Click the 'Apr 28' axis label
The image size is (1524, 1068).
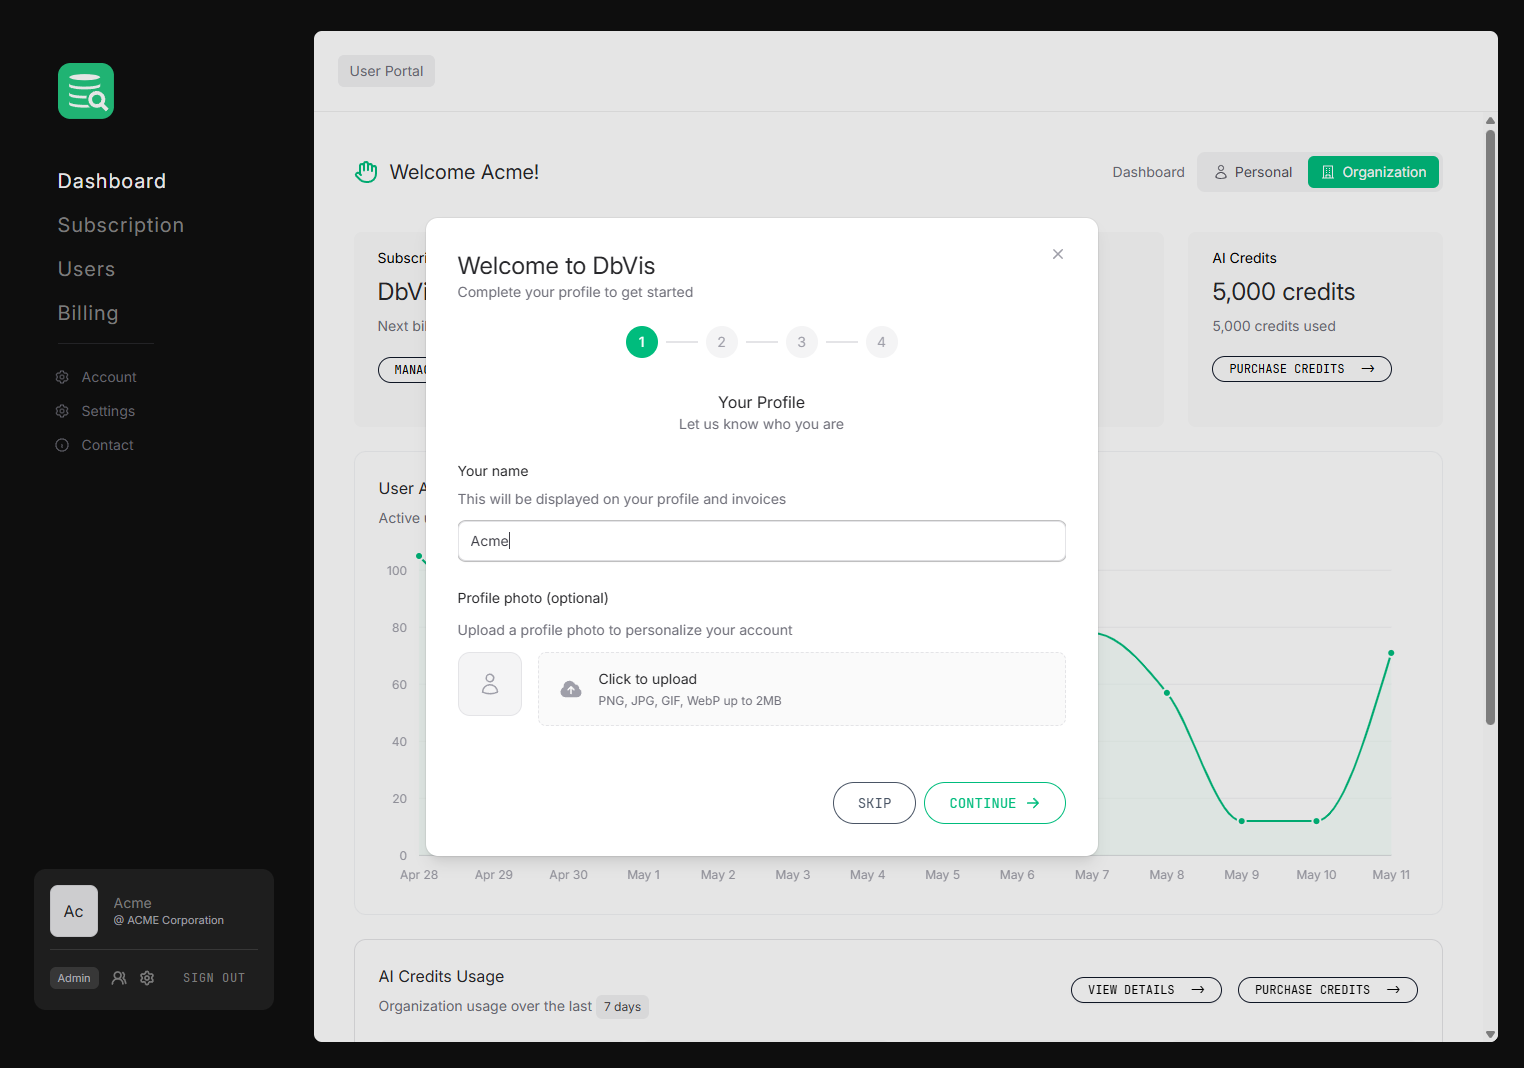tap(419, 875)
